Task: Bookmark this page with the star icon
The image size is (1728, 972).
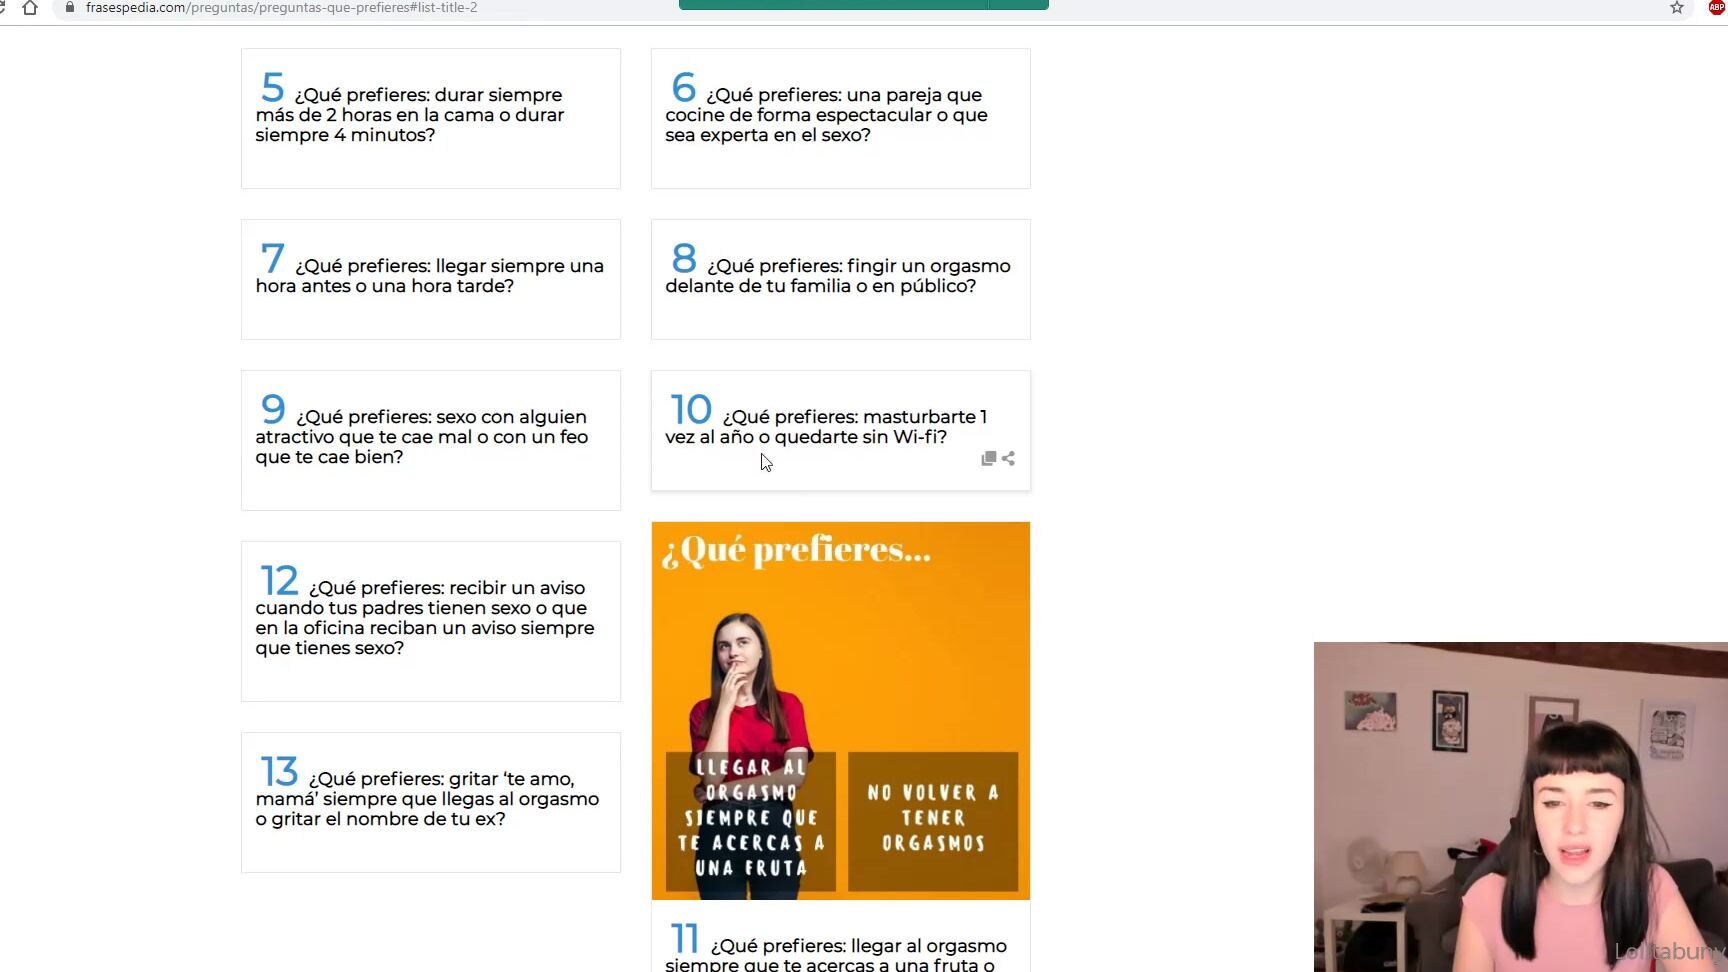Action: pyautogui.click(x=1677, y=8)
